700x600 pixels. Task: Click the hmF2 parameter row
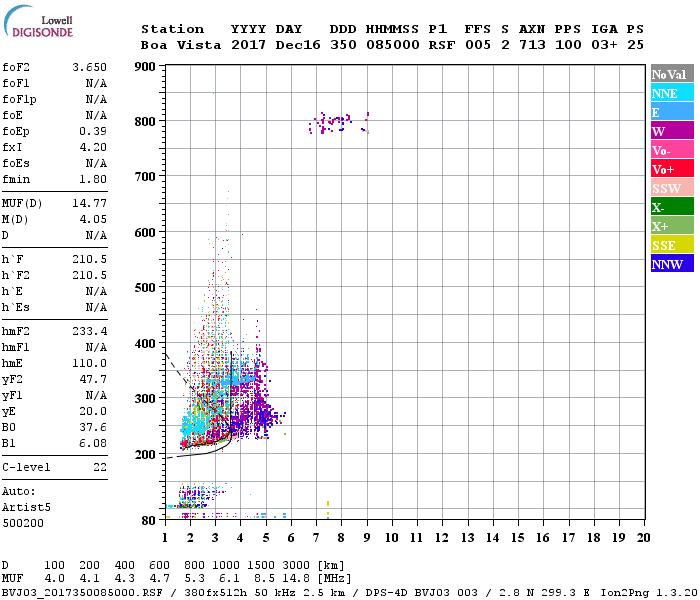pos(55,331)
